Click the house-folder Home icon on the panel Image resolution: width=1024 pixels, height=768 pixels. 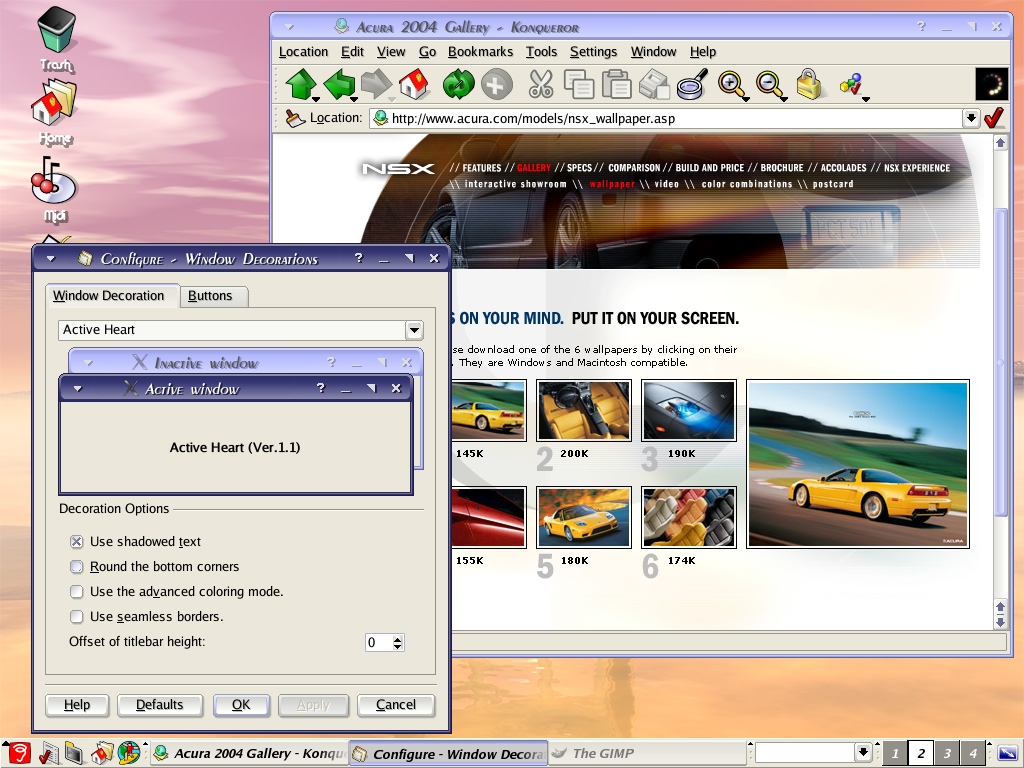[102, 754]
